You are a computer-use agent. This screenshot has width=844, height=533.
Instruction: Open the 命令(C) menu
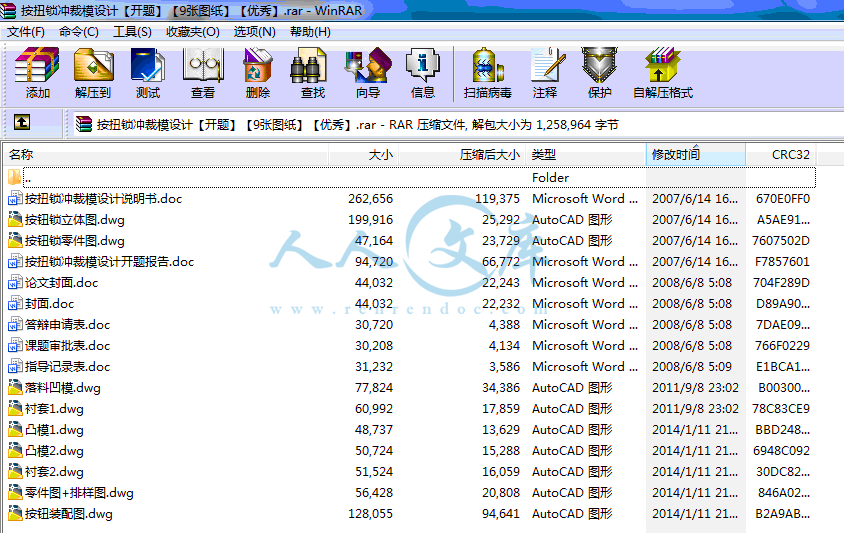click(79, 32)
